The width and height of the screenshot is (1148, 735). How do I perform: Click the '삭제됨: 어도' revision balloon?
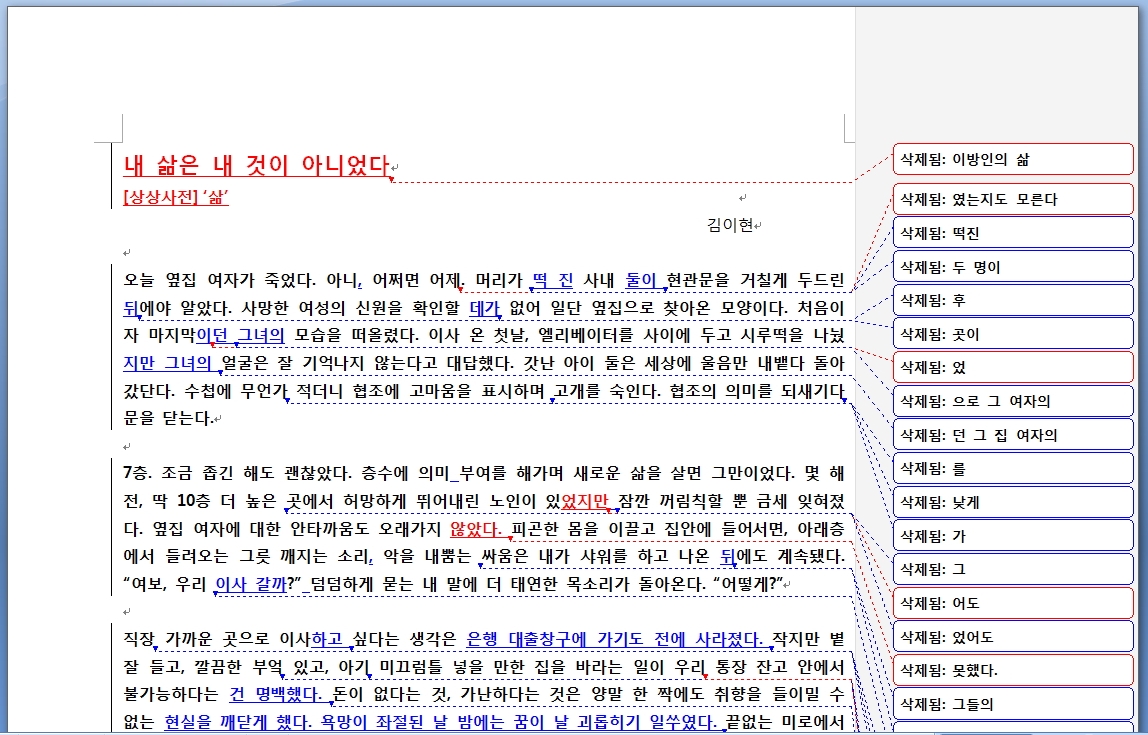[x=1012, y=603]
